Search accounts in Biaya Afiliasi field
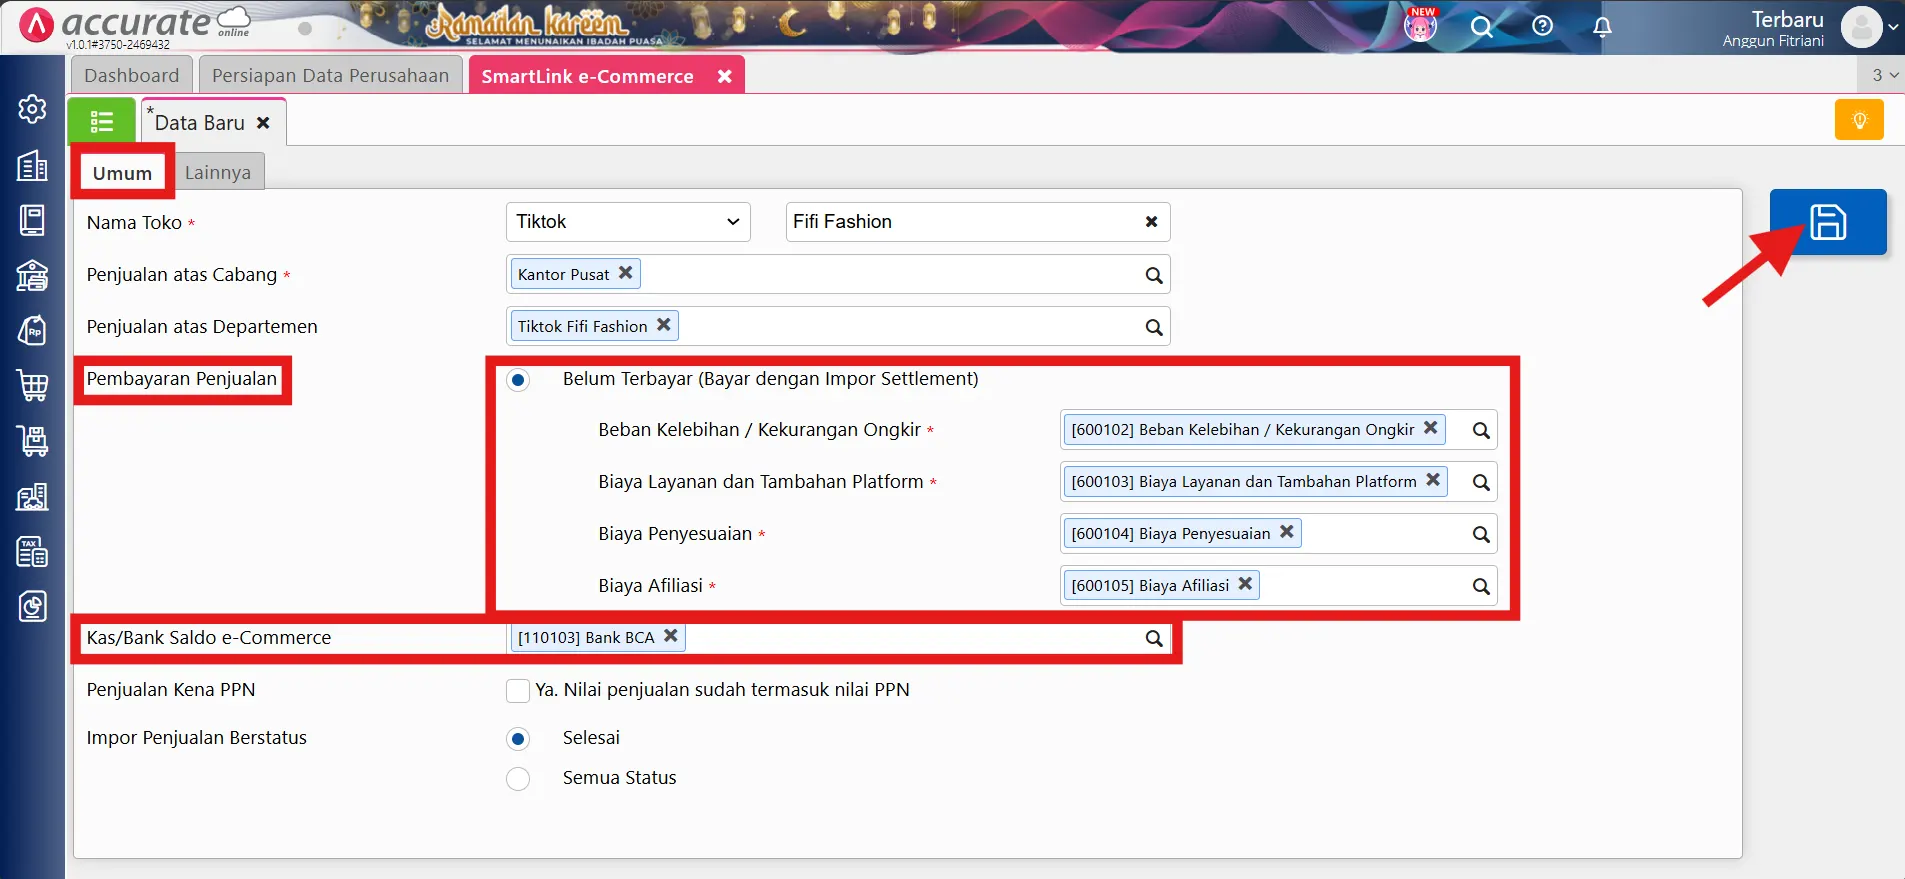This screenshot has width=1905, height=879. (1481, 586)
